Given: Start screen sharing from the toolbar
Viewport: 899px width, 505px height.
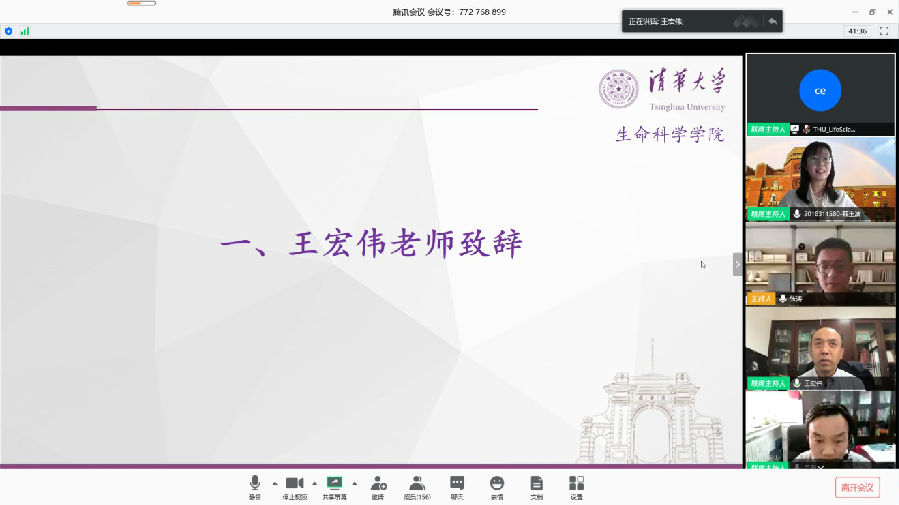Looking at the screenshot, I should [x=334, y=486].
